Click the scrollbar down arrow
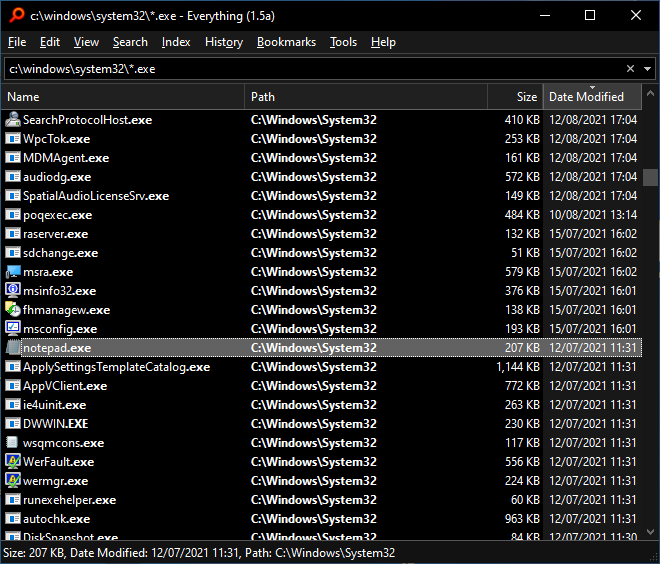Image resolution: width=660 pixels, height=564 pixels. pyautogui.click(x=650, y=532)
